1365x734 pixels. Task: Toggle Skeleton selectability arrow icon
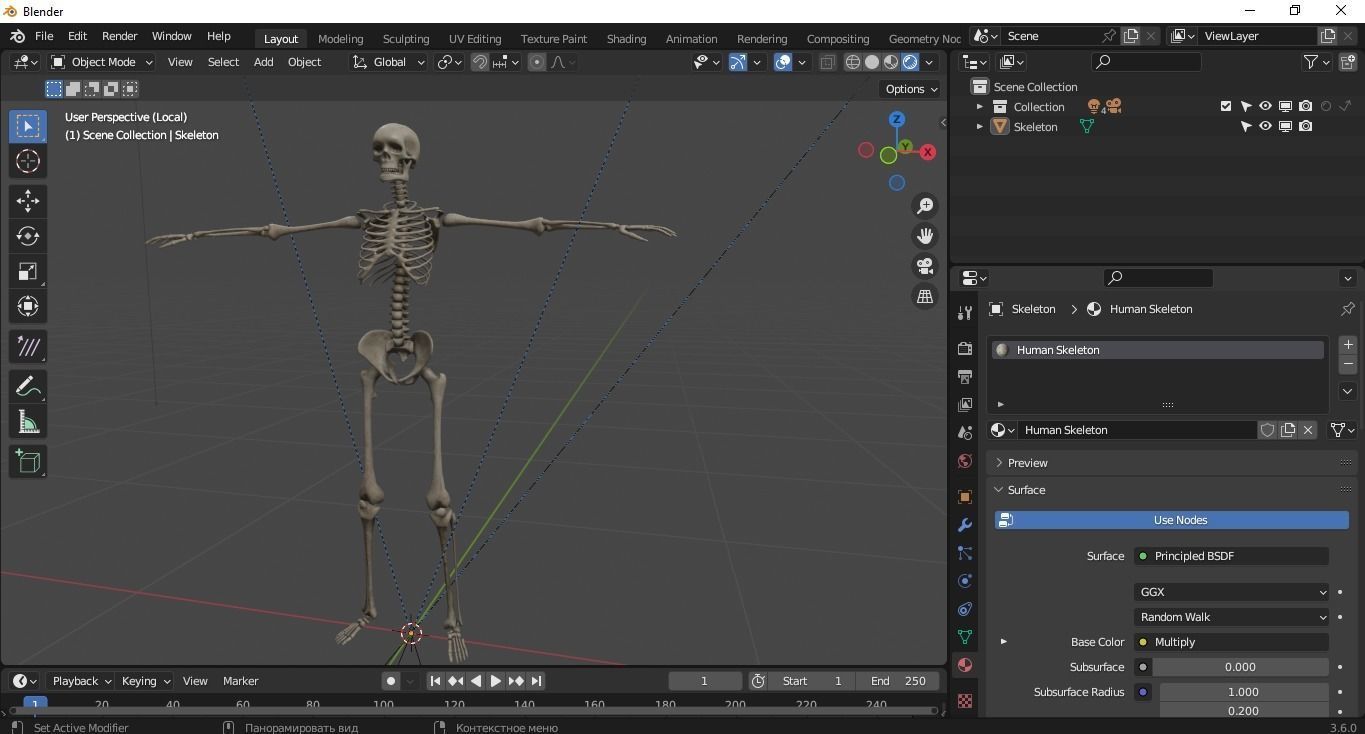[x=1245, y=127]
